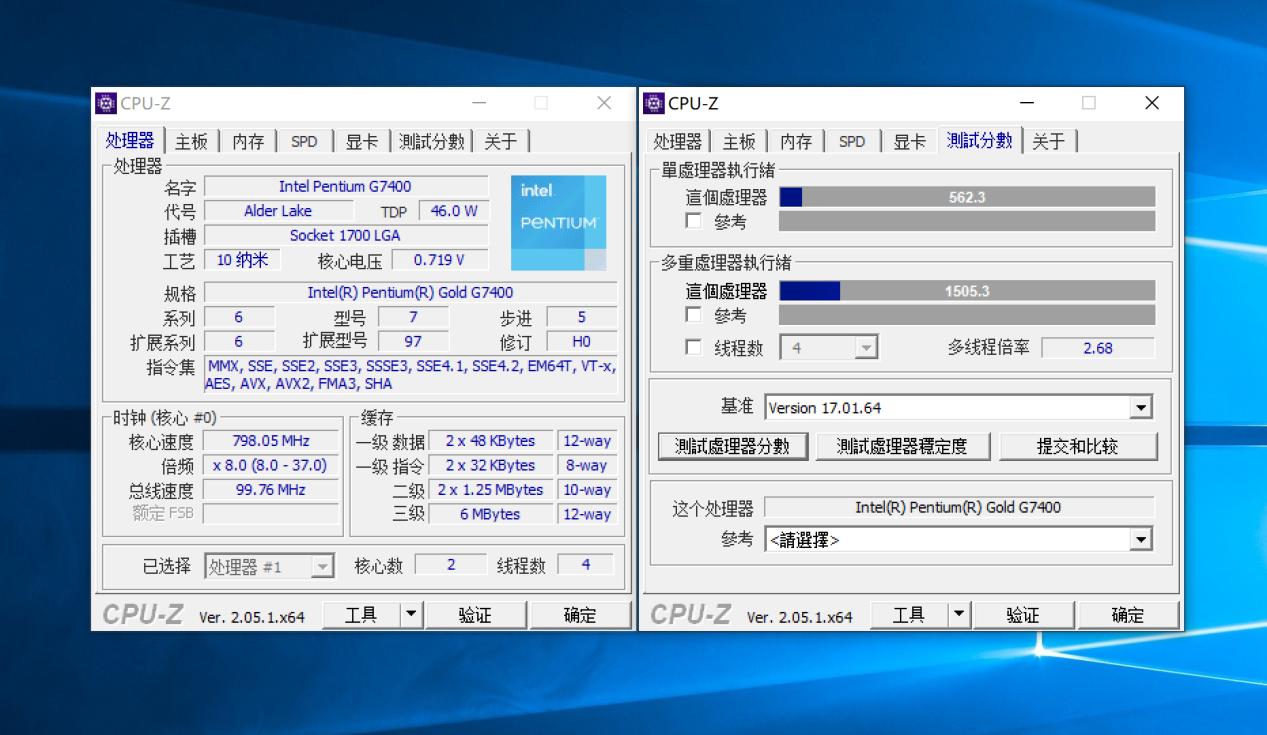Check the 参考 checkbox in multi-thread section
This screenshot has width=1267, height=735.
pyautogui.click(x=694, y=315)
